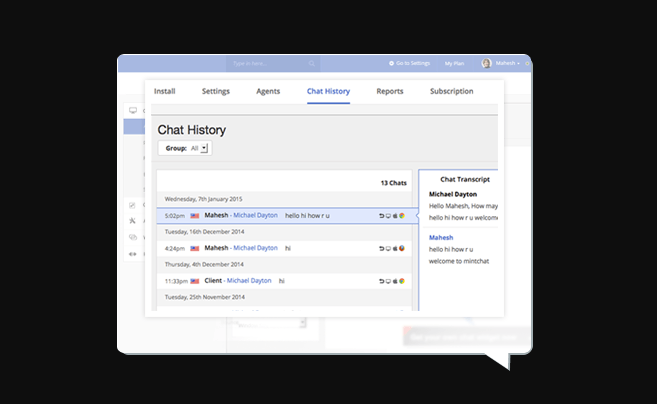Click the US flag icon in 5:02pm chat
657x404 pixels.
click(x=195, y=215)
